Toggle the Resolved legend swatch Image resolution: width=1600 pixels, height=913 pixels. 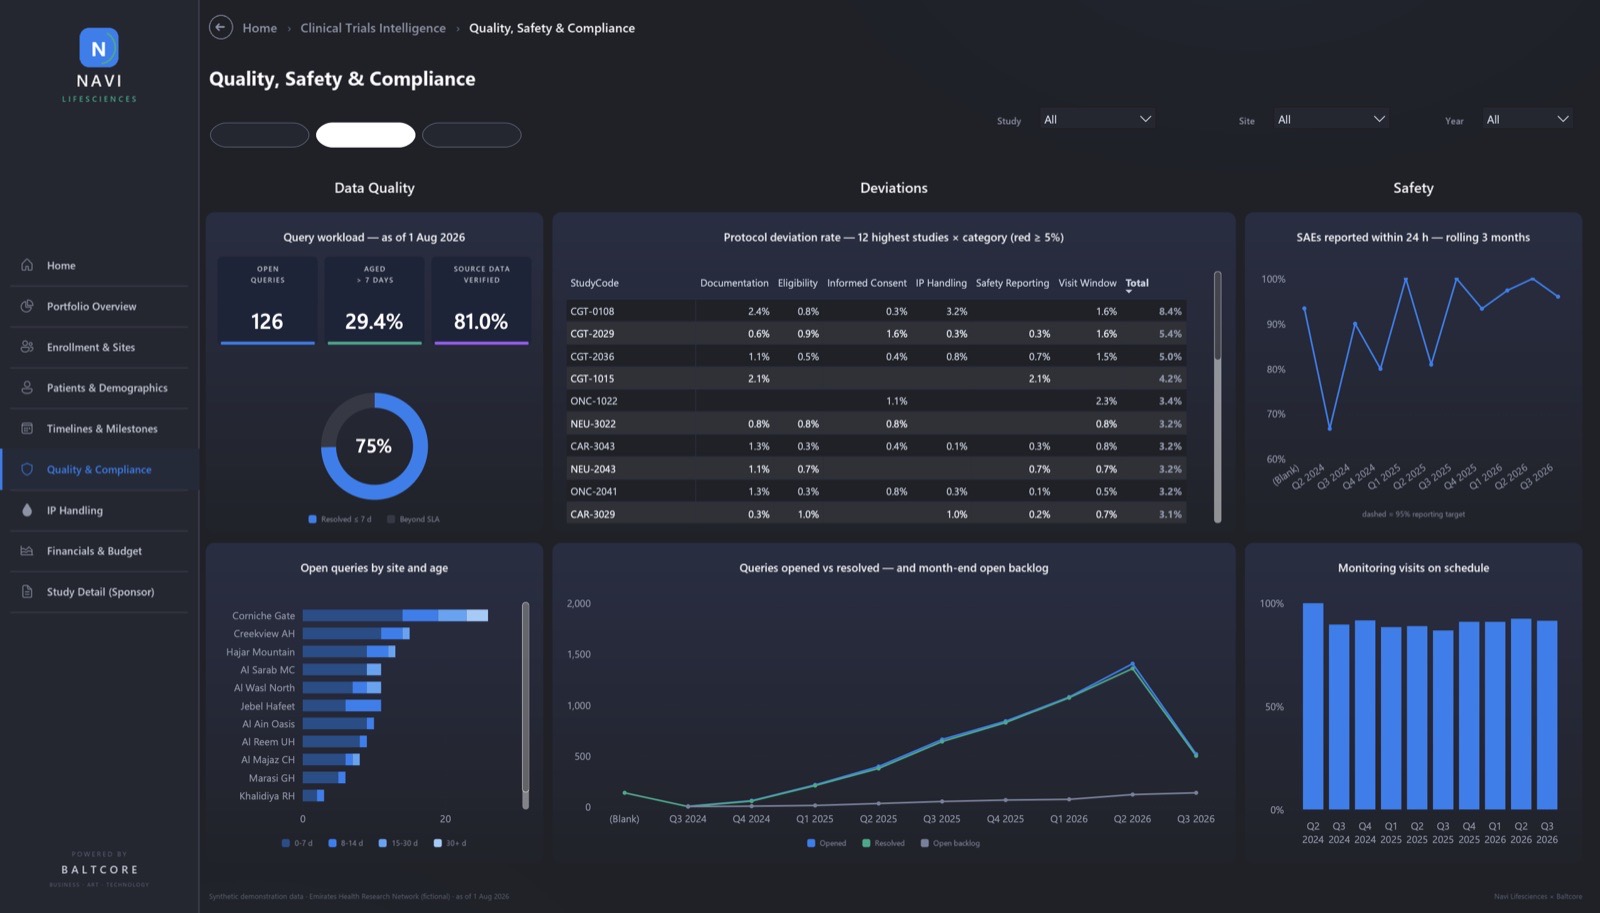[866, 843]
